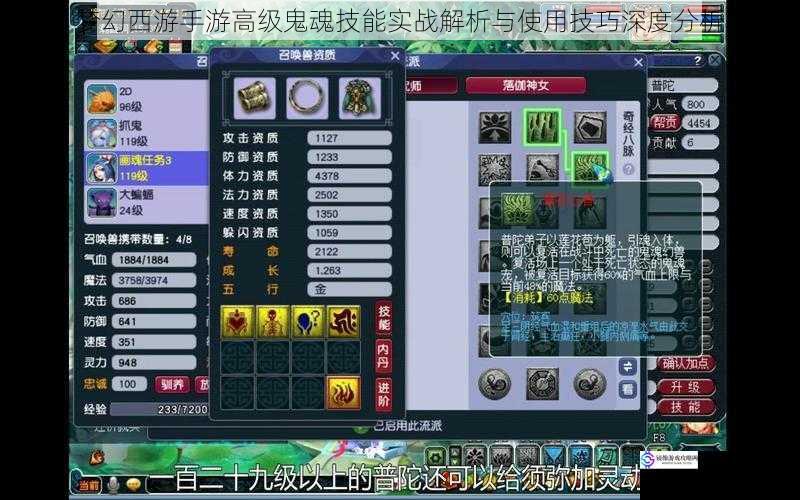Click the ring collar equipment slot

coord(307,97)
